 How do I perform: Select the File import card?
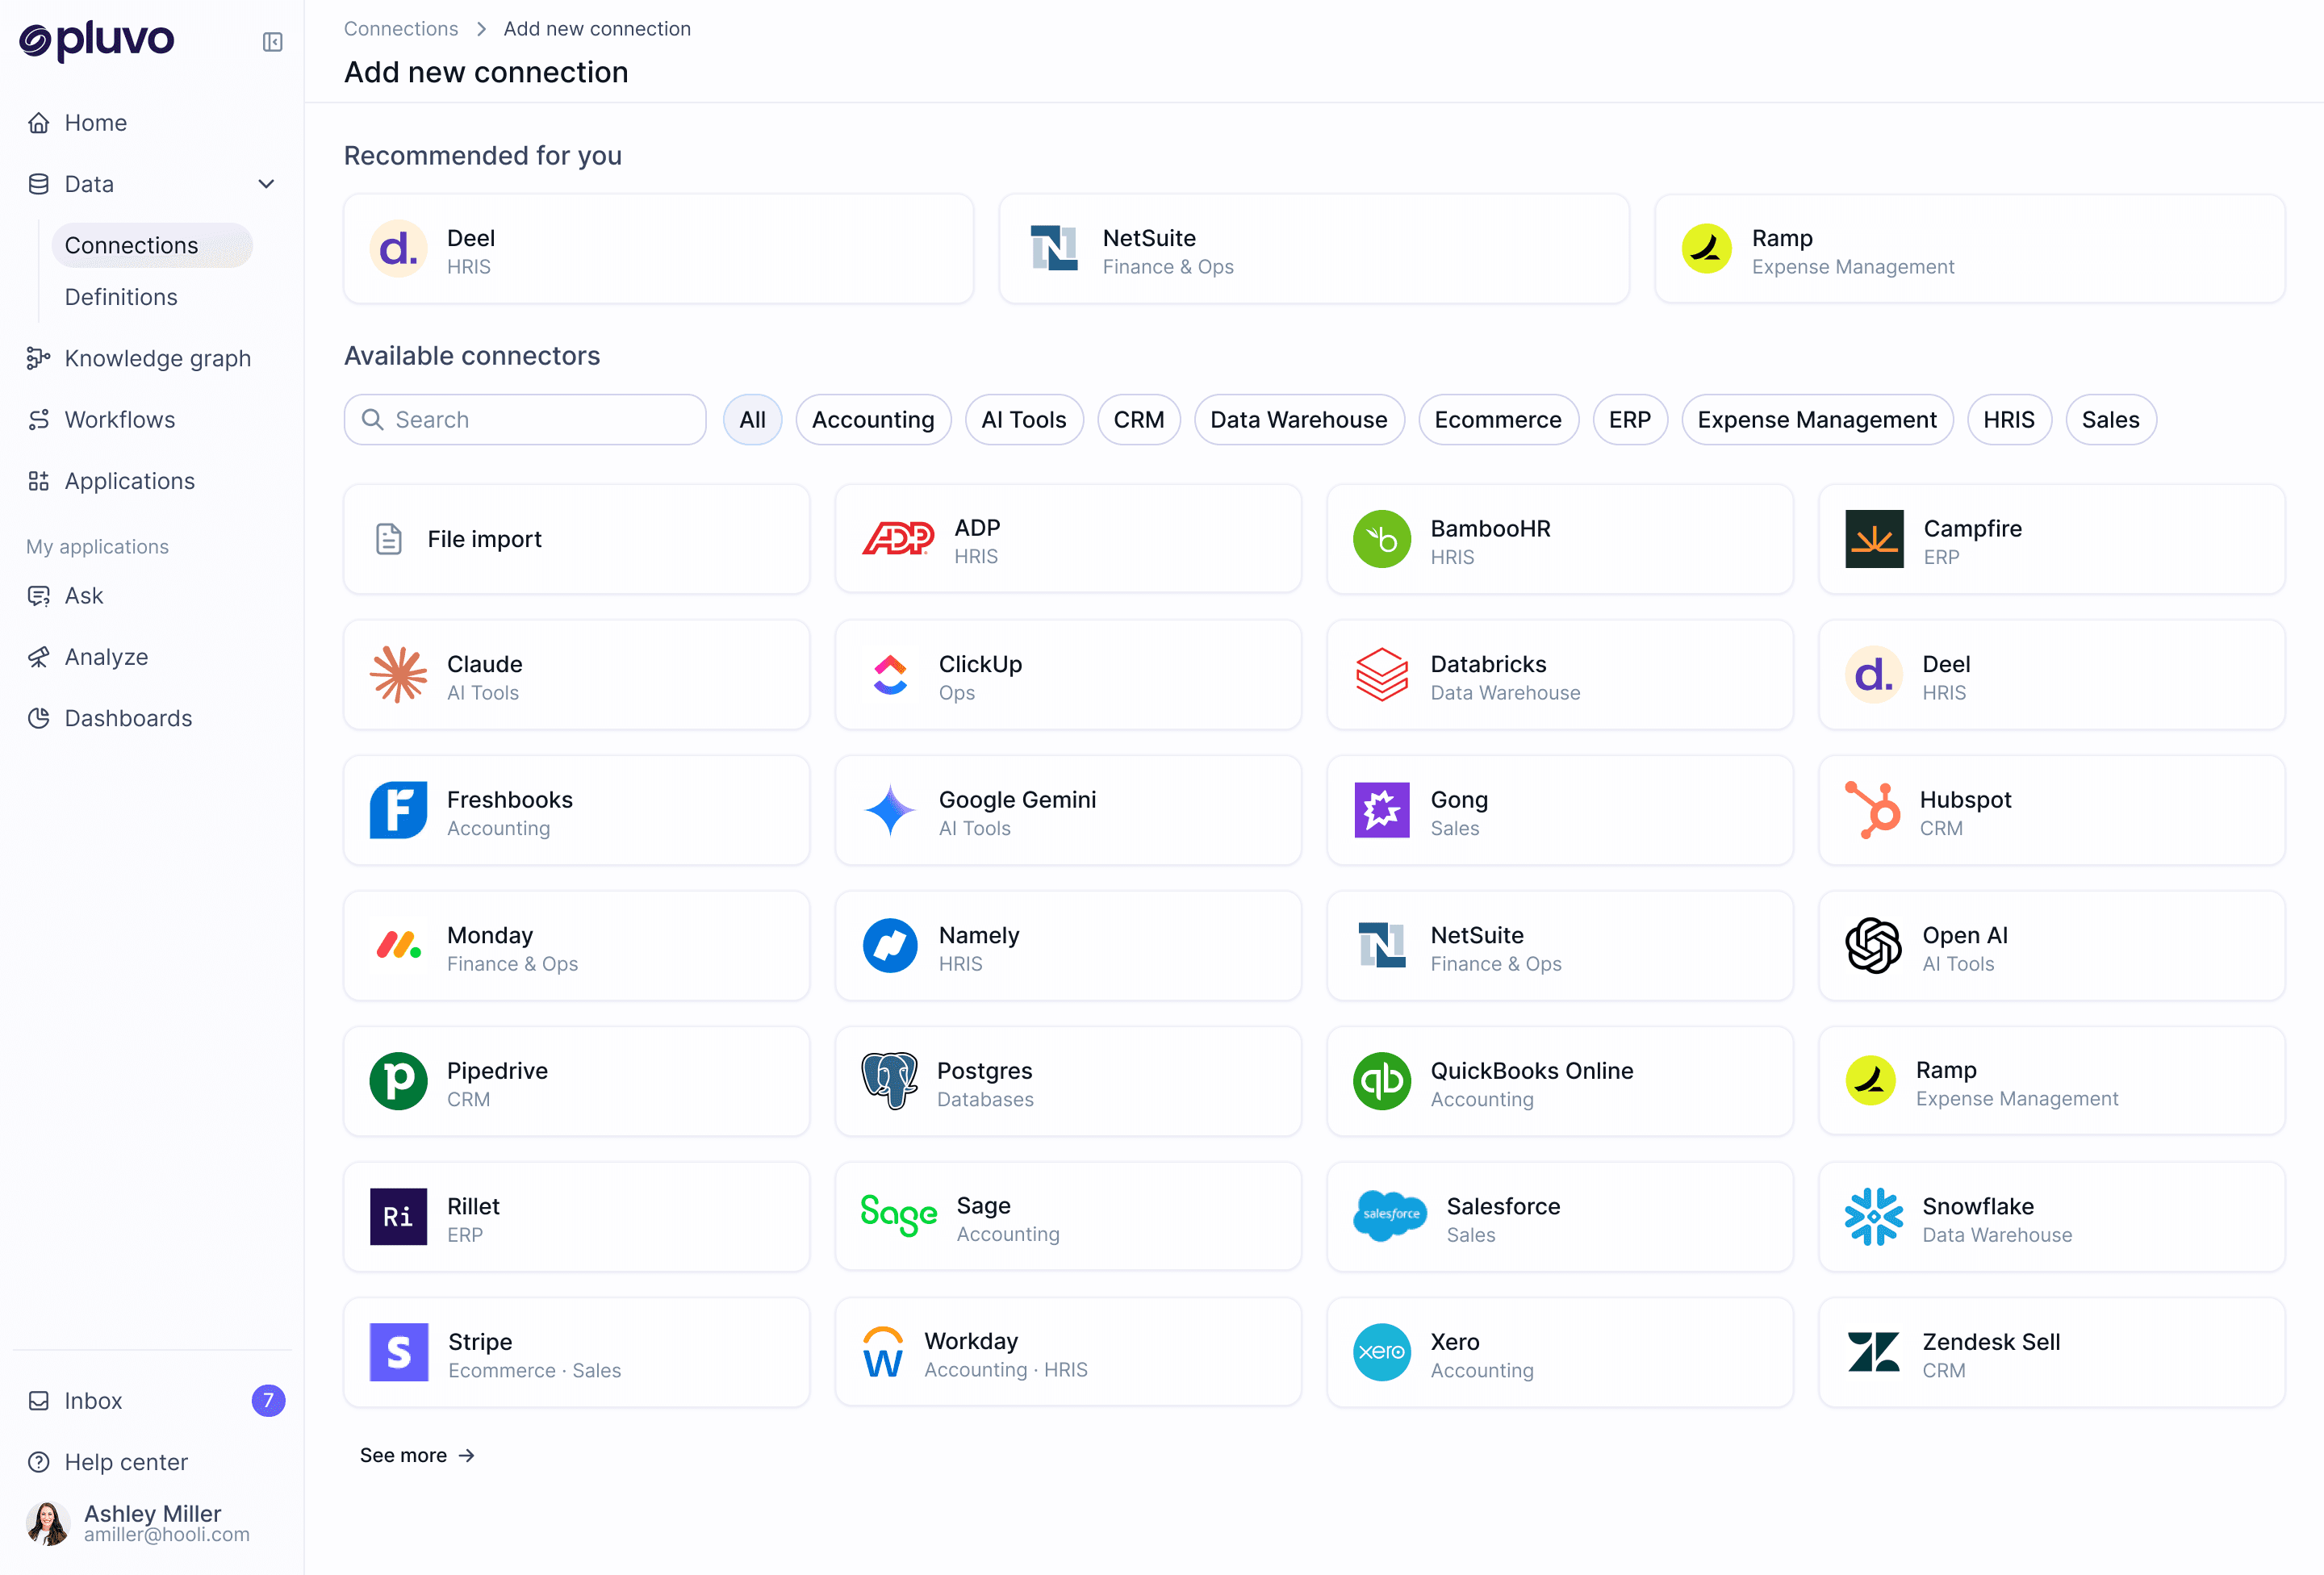[577, 539]
